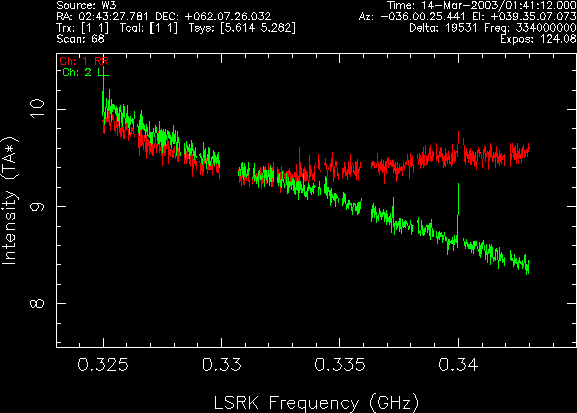Click the 0.335 x-axis tick label
Viewport: 577px width, 413px height.
[340, 365]
